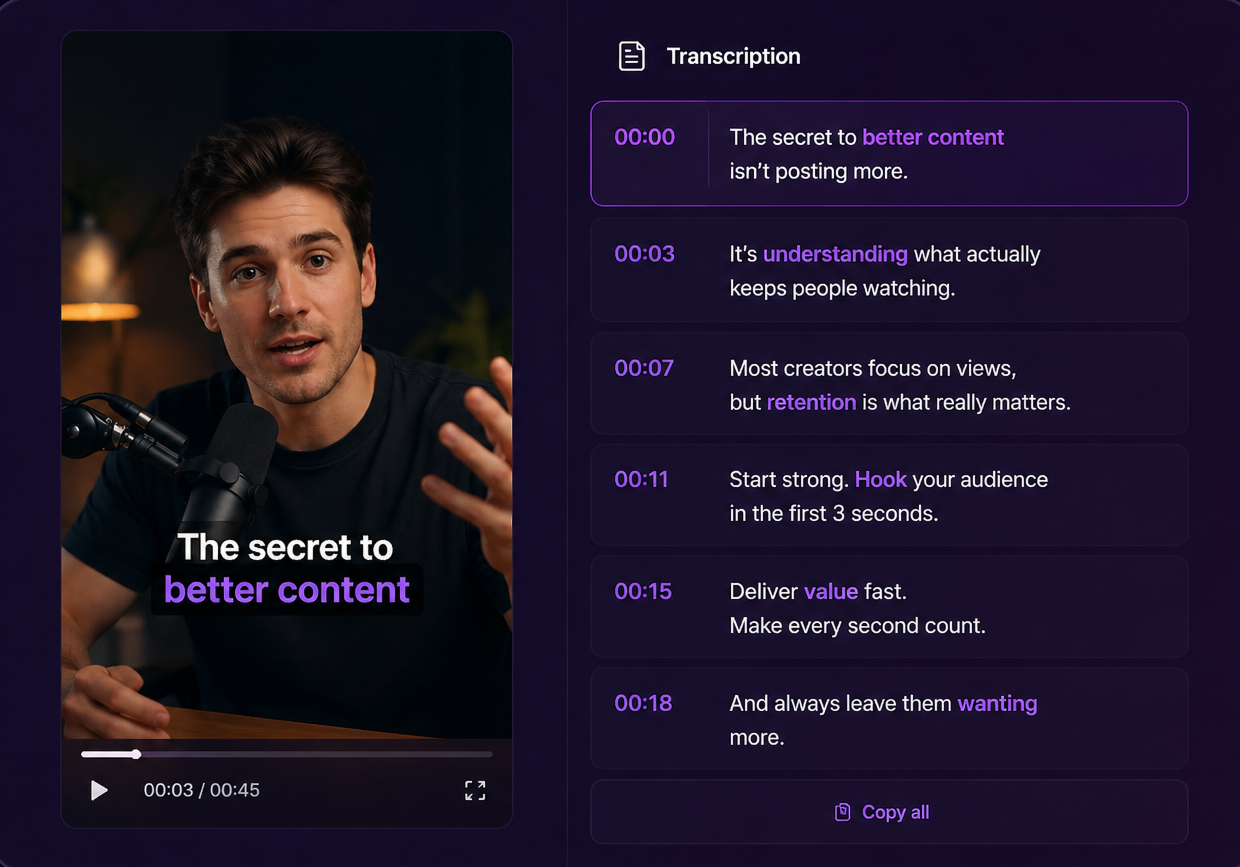Screen dimensions: 1240x867
Task: Seek to the 00:11 timestamp
Action: click(x=641, y=479)
